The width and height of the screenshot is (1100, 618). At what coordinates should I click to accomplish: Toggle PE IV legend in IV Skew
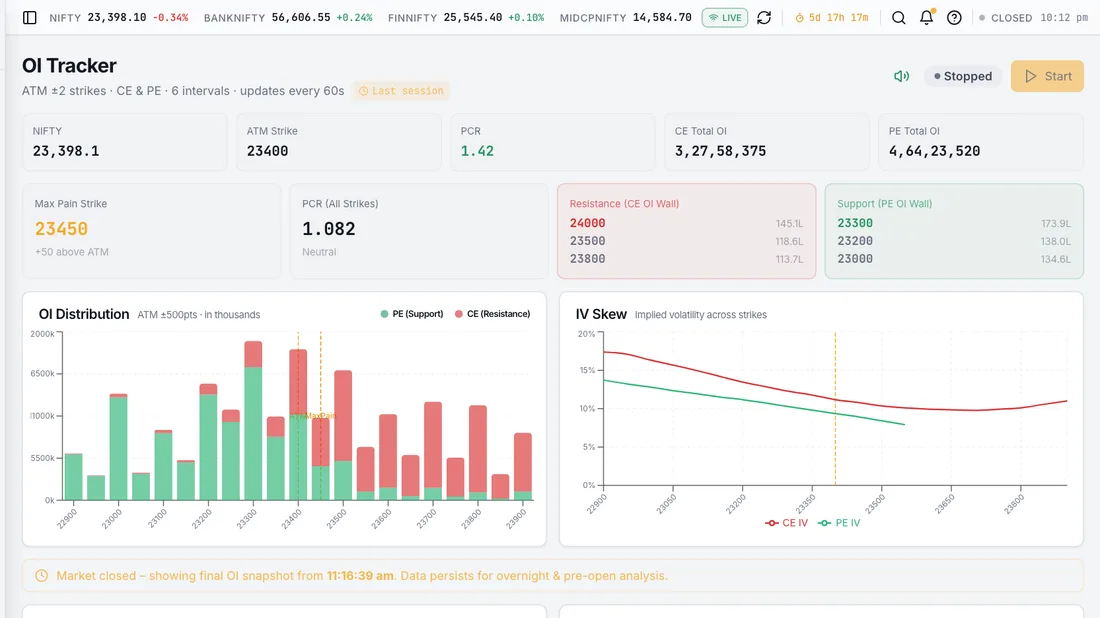coord(839,523)
